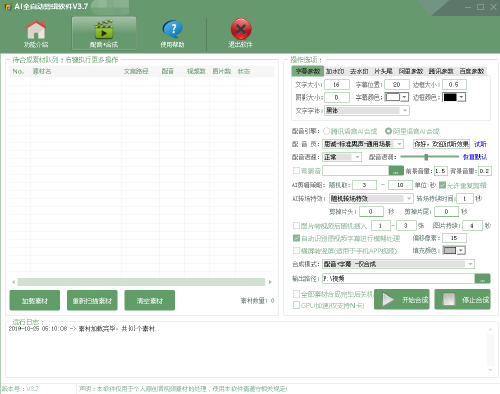Click the queue list left scroll arrow
500x394 pixels.
pos(14,282)
